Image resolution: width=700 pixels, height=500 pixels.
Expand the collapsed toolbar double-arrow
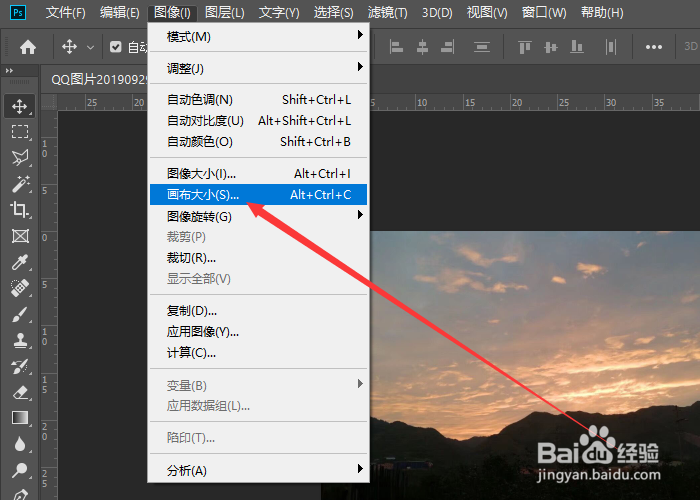[9, 71]
